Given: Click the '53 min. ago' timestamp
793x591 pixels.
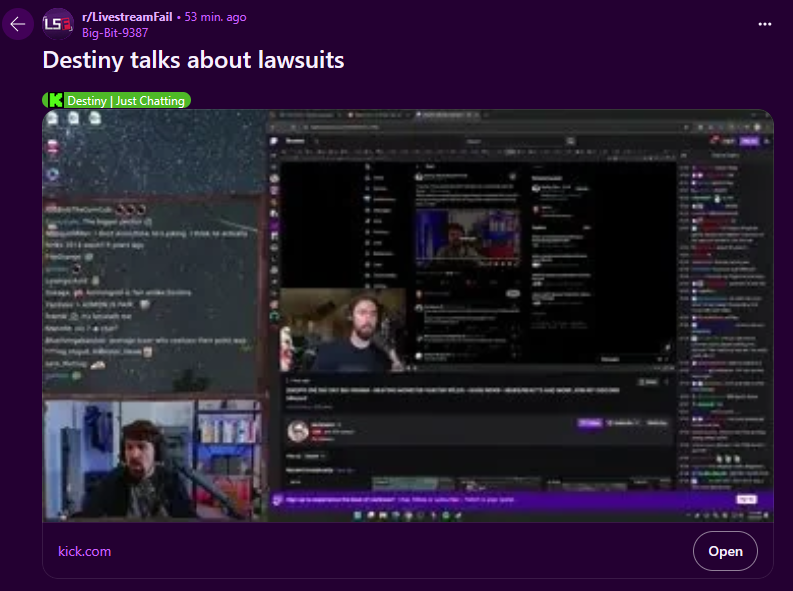Looking at the screenshot, I should click(215, 17).
